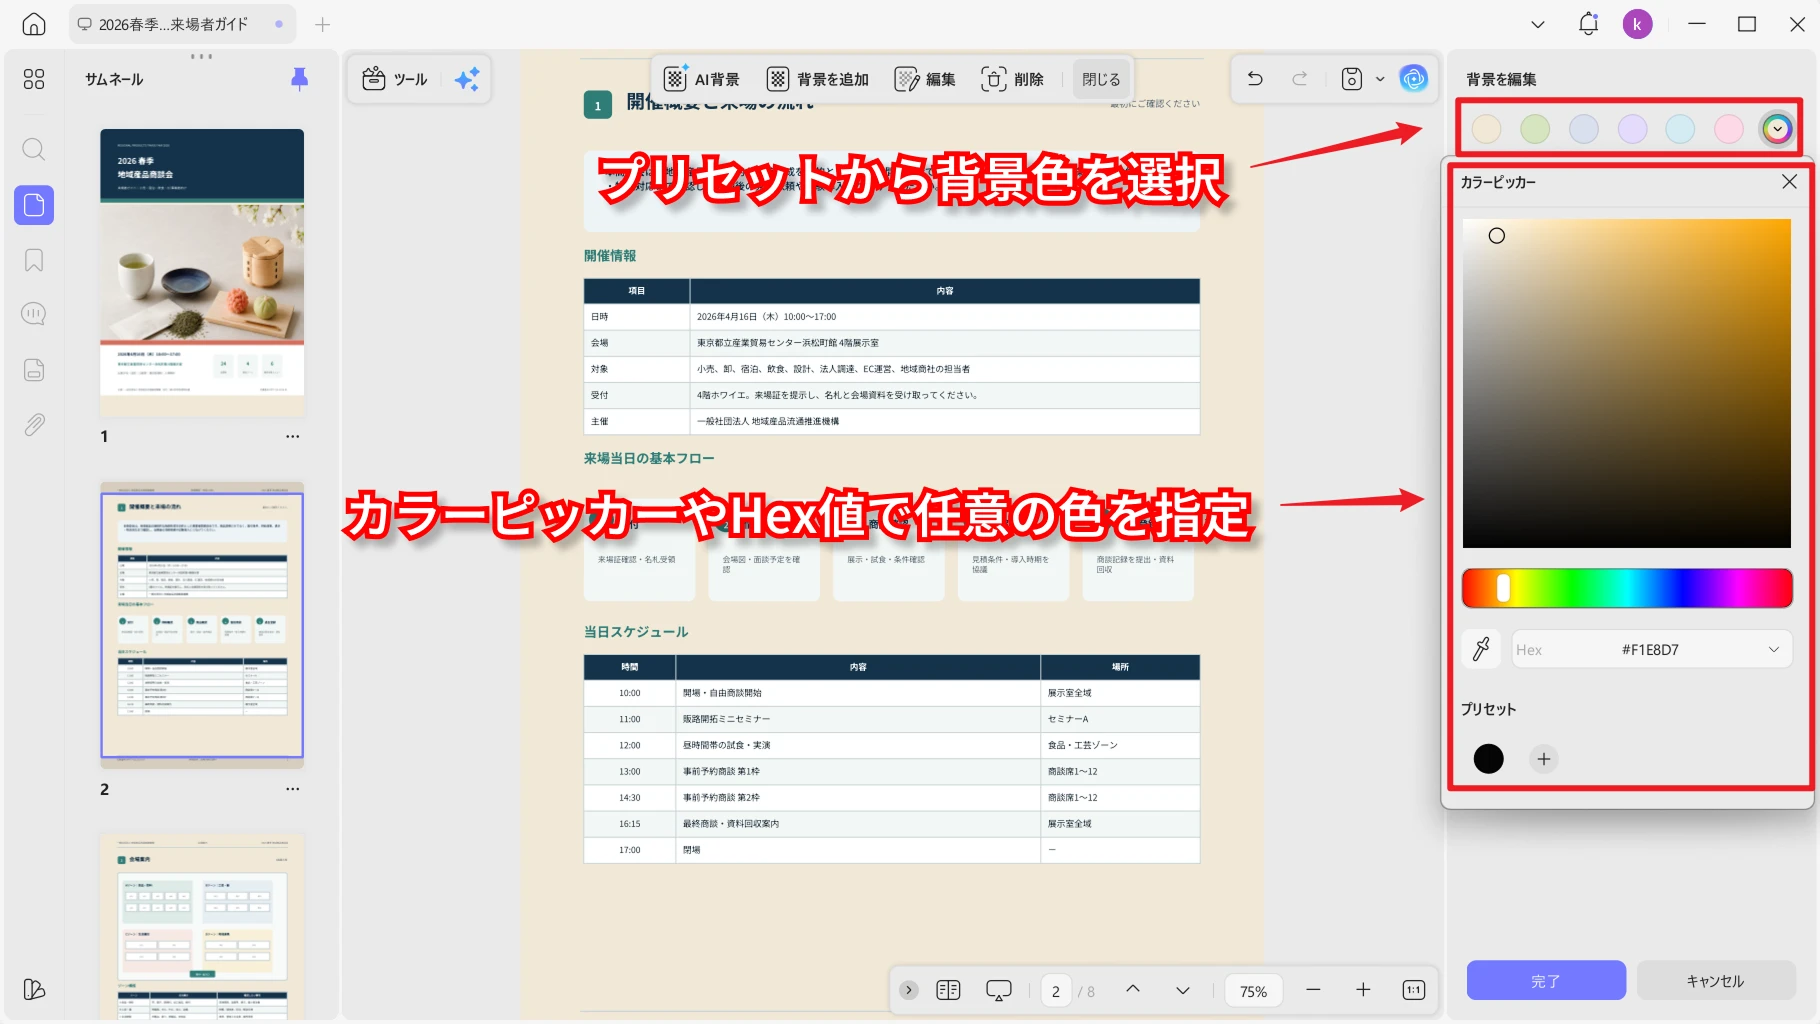Switch to two-page reading view
This screenshot has width=1820, height=1024.
(948, 990)
